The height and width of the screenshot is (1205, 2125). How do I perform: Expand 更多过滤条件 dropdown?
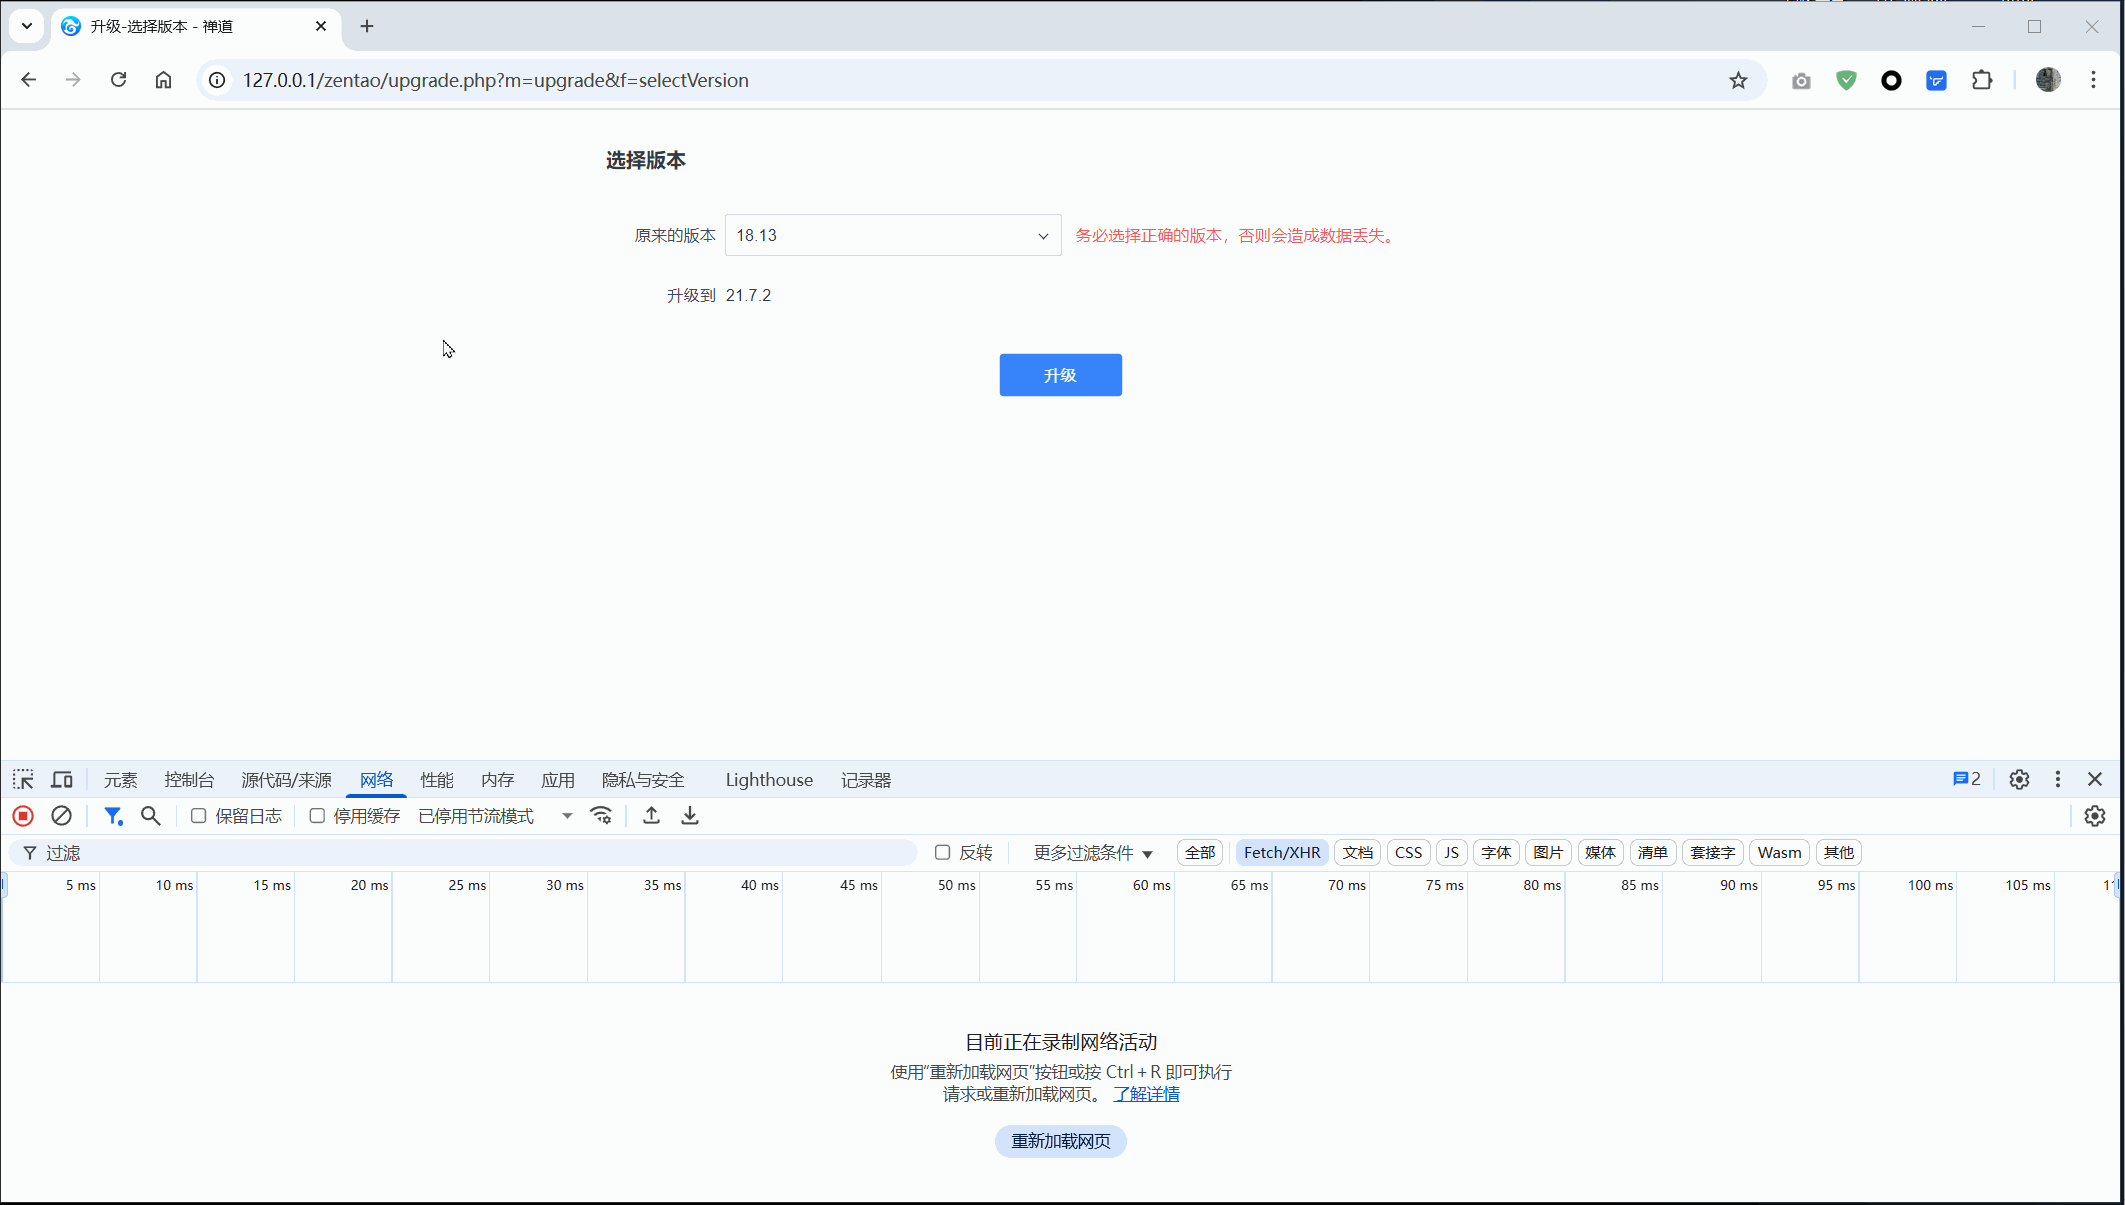pyautogui.click(x=1092, y=853)
